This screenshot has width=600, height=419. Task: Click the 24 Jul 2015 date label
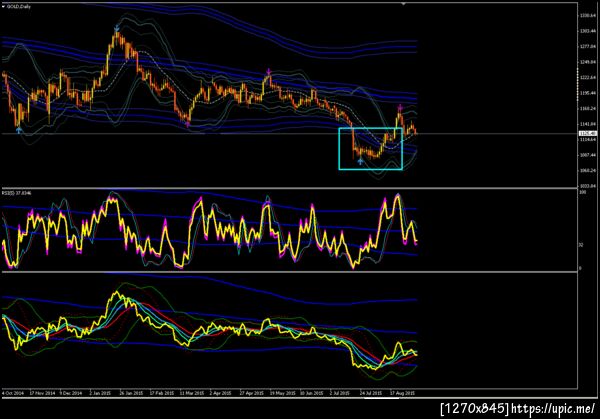pyautogui.click(x=370, y=393)
